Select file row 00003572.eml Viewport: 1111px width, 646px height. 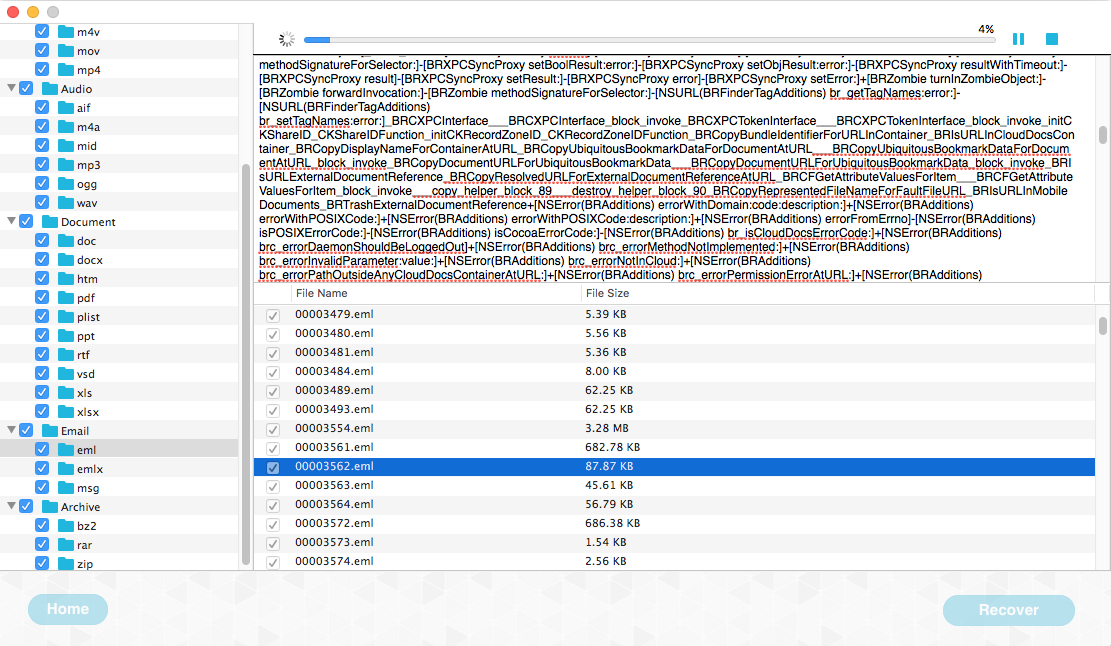coord(675,523)
